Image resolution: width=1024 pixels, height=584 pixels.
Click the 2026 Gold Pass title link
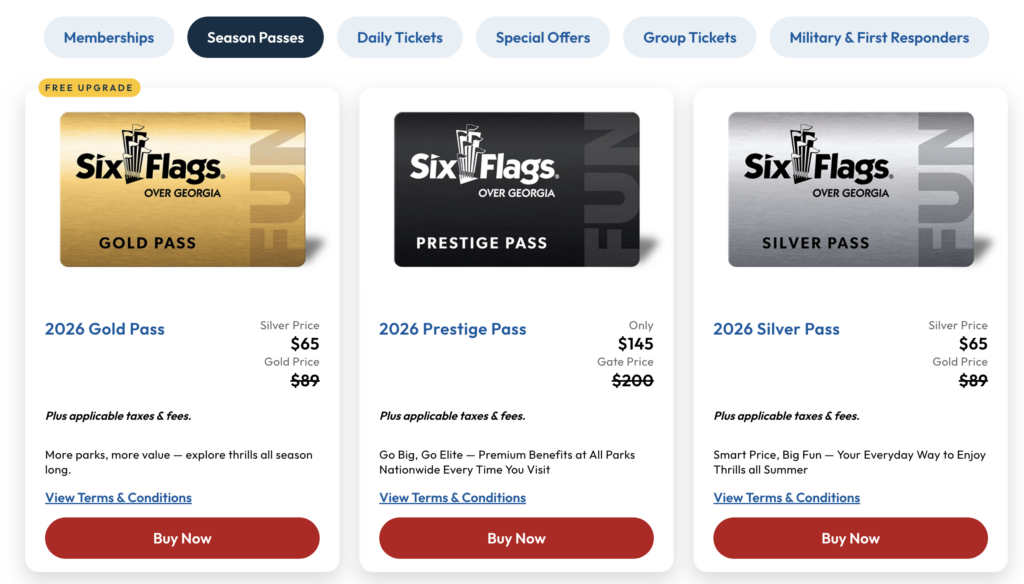[x=104, y=329]
